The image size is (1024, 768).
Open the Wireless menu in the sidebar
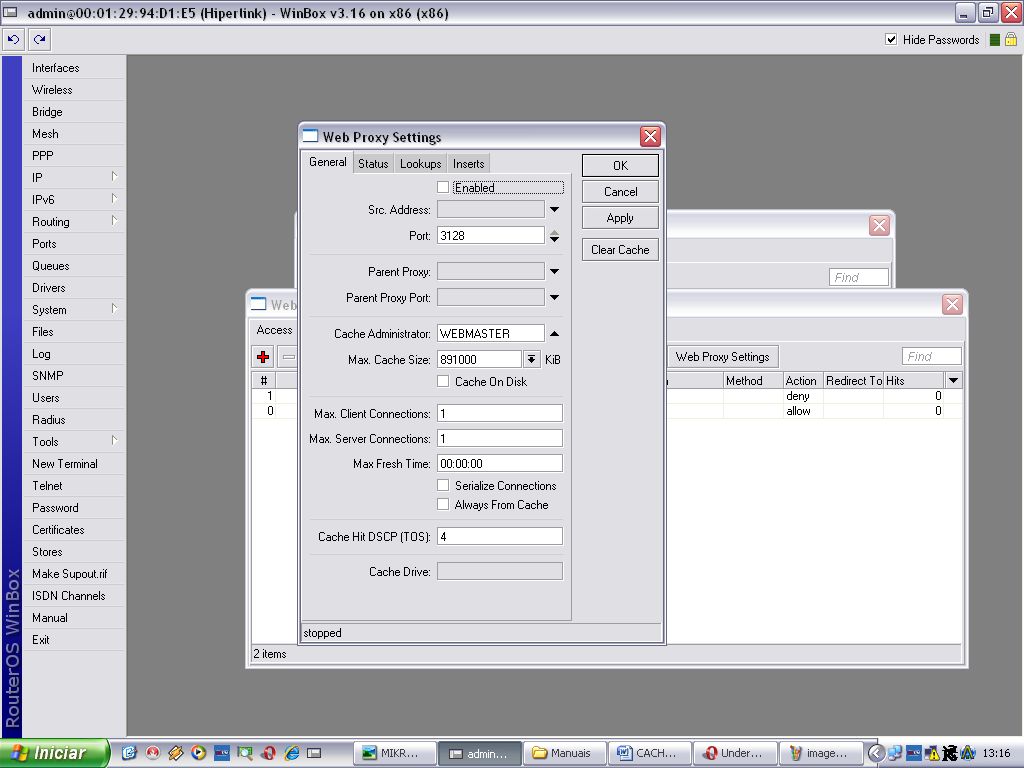click(52, 90)
